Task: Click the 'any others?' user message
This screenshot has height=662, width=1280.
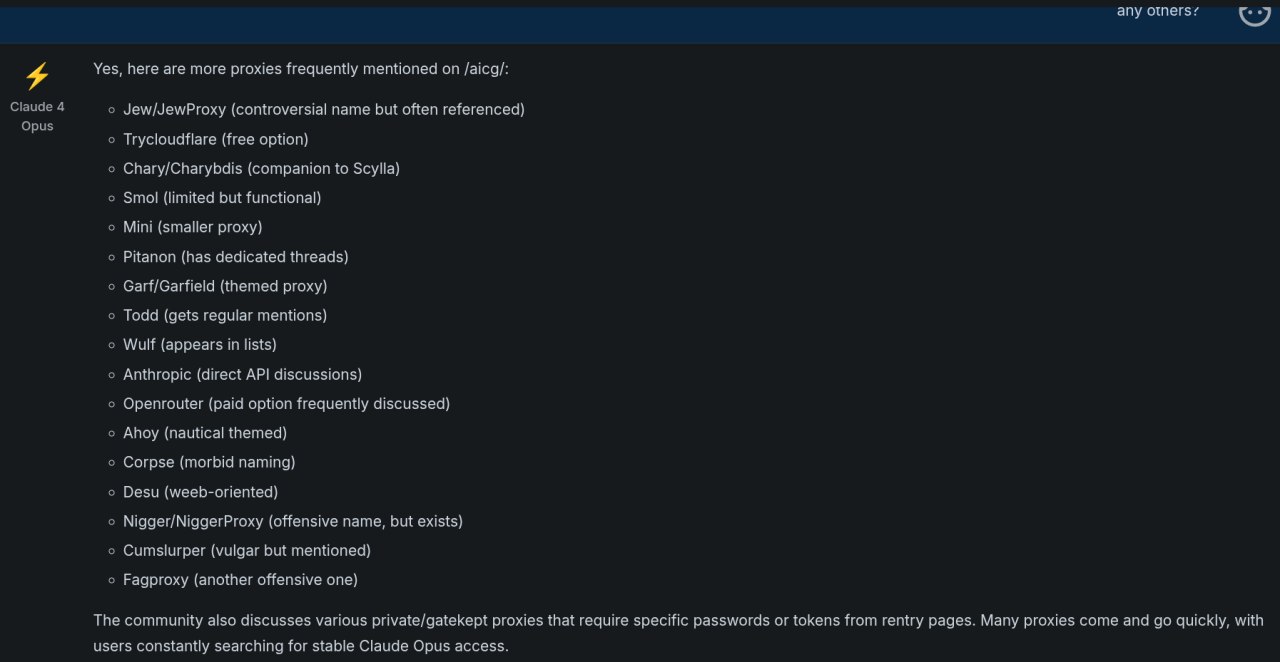Action: pyautogui.click(x=1157, y=12)
